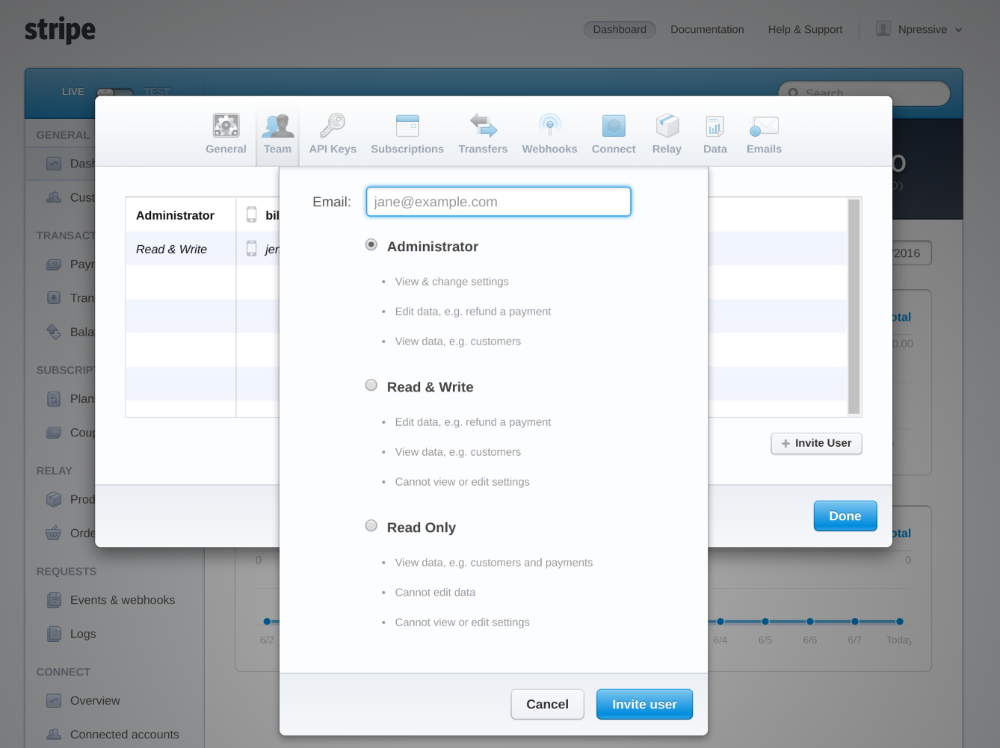Select the Administrator team row label

tap(175, 216)
